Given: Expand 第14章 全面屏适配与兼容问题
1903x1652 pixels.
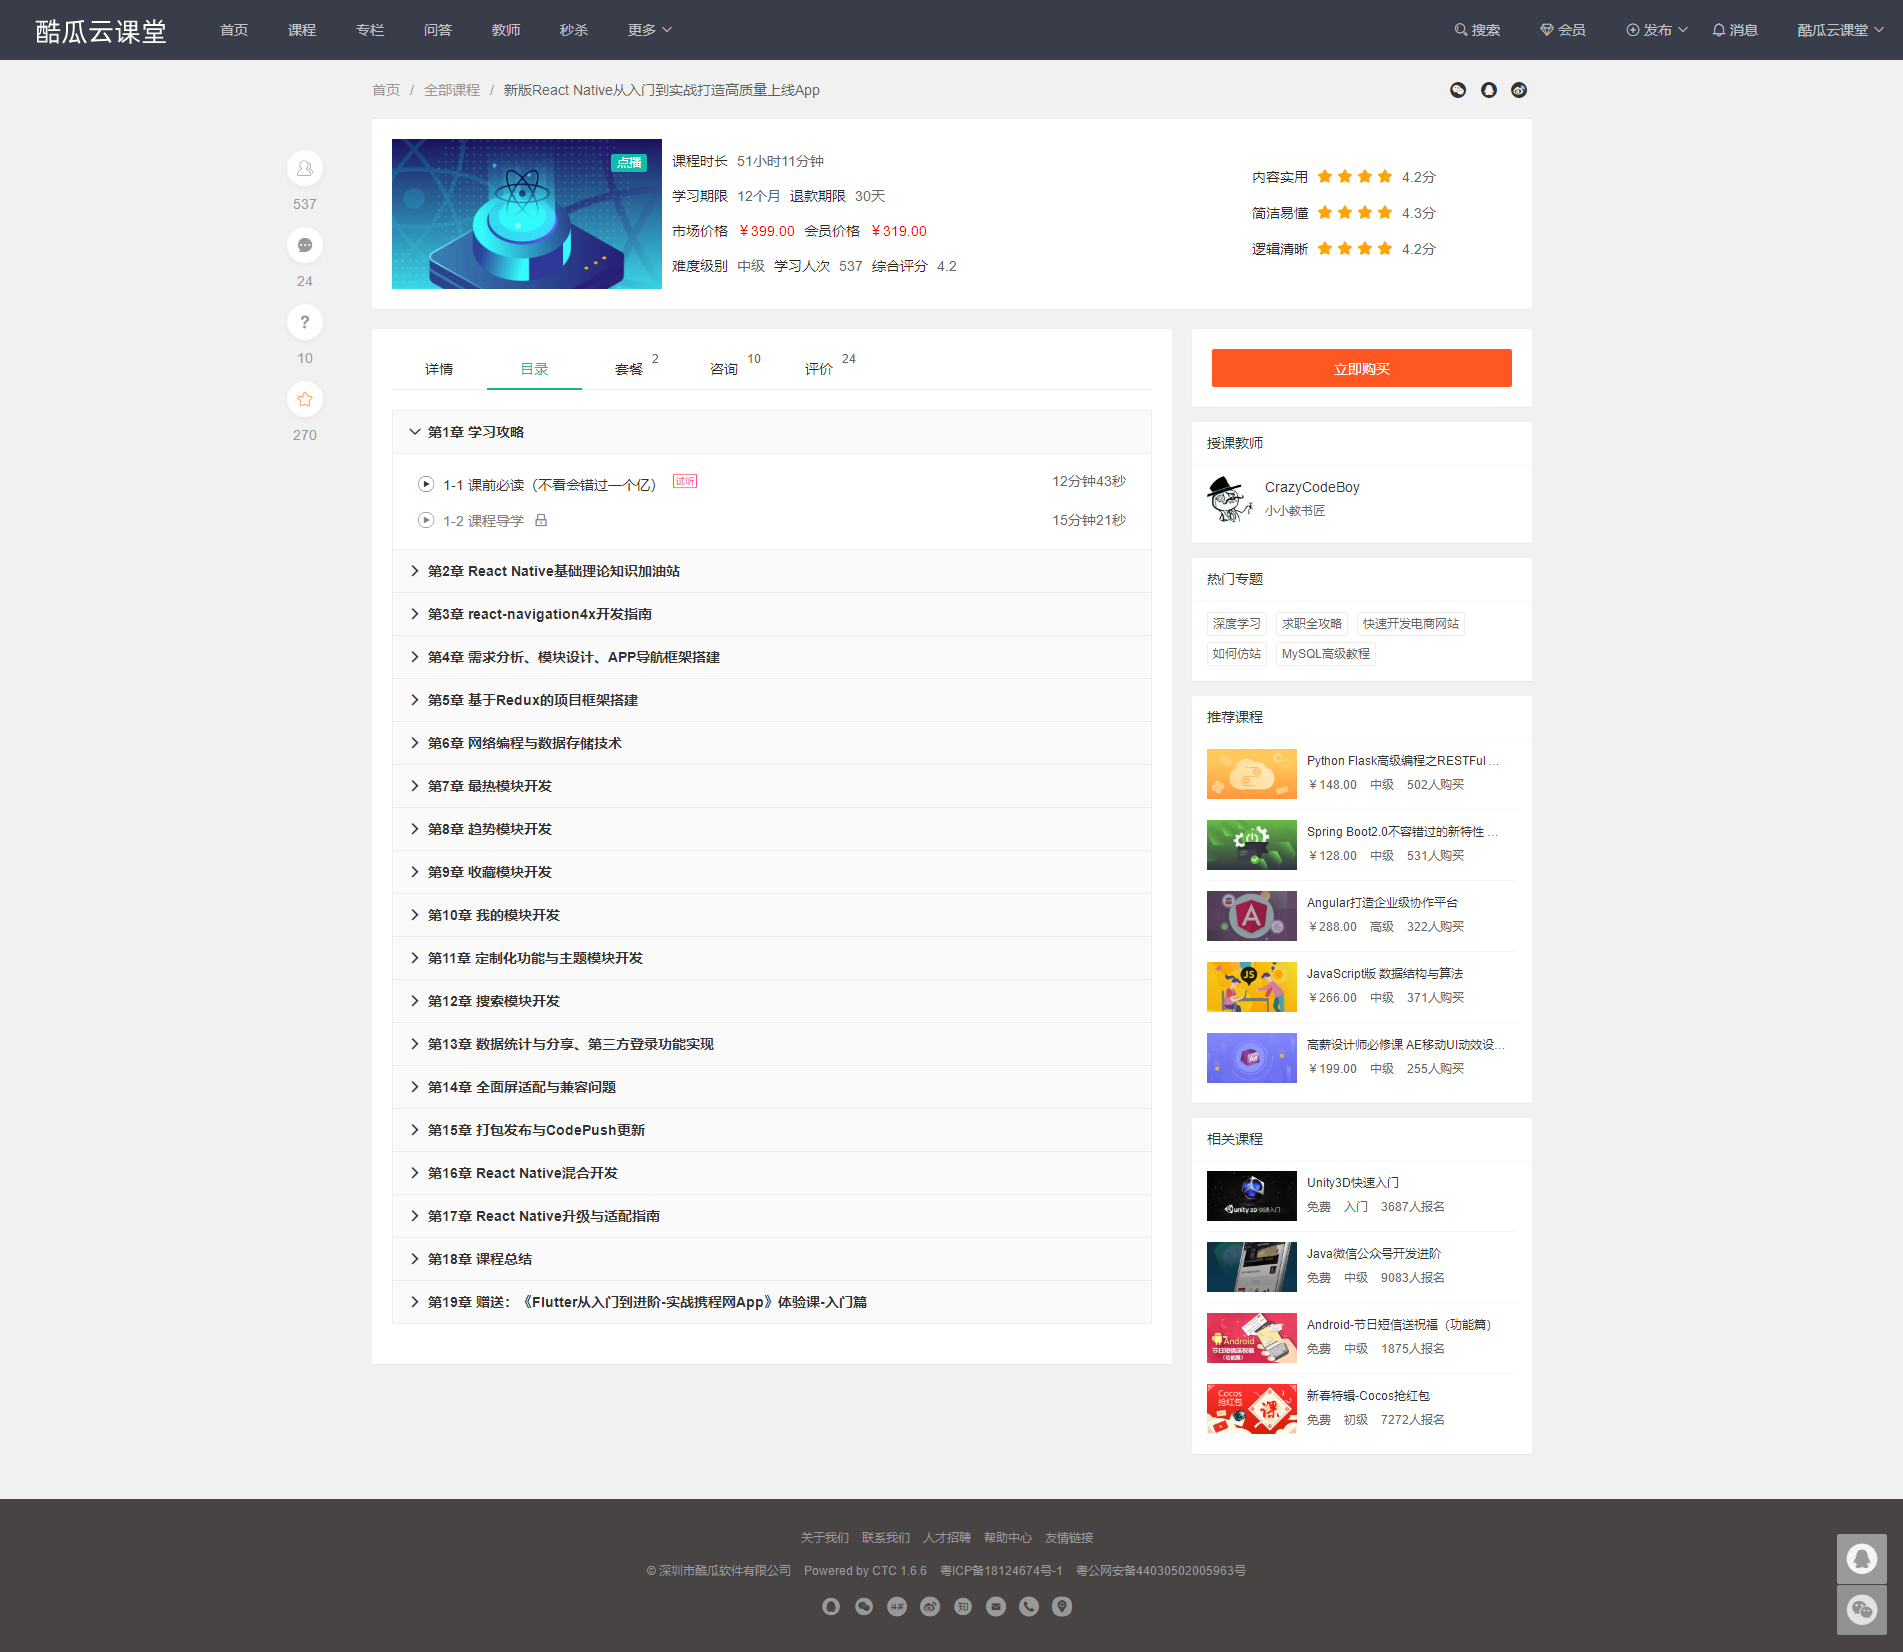Looking at the screenshot, I should 772,1087.
